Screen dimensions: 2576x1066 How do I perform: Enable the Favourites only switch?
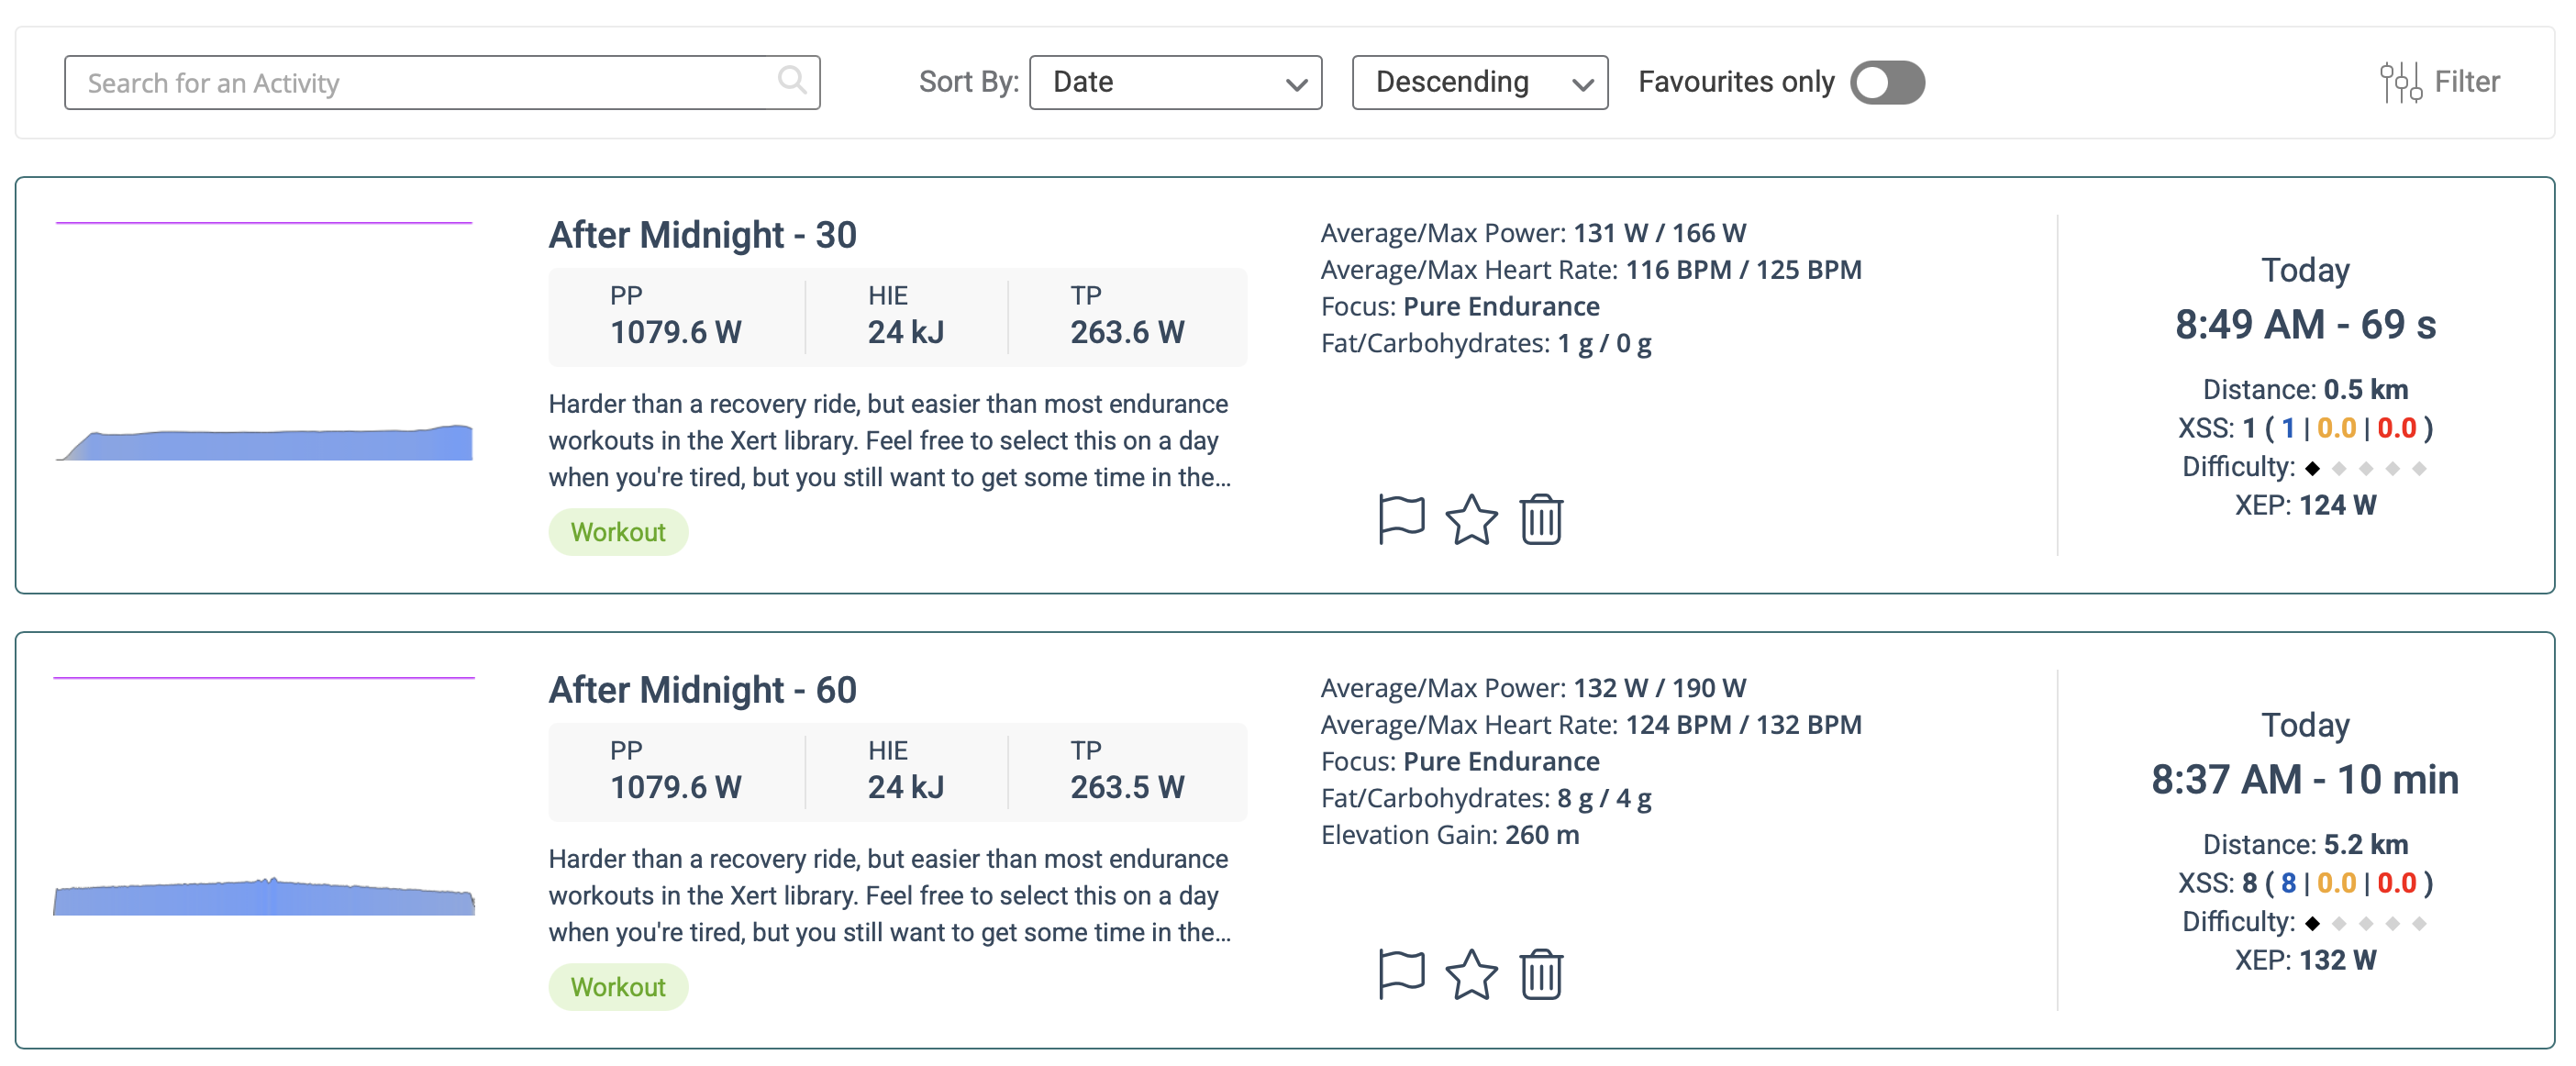pyautogui.click(x=1887, y=82)
